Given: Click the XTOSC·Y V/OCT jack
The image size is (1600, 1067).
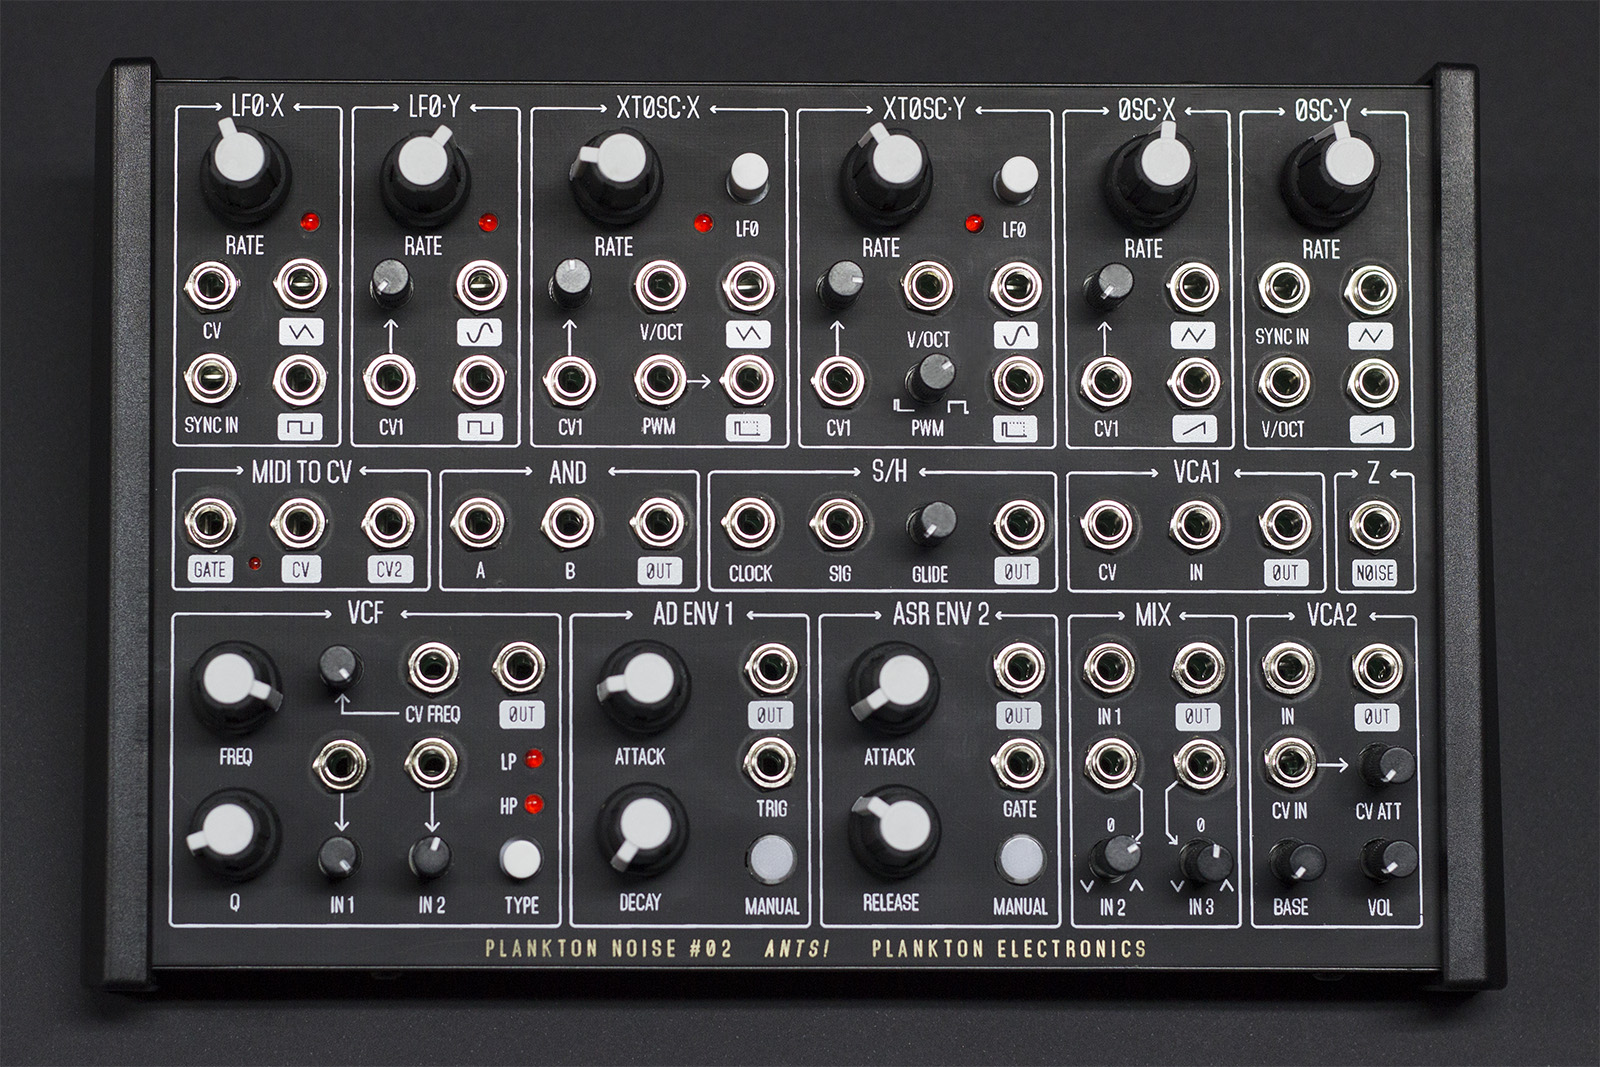Looking at the screenshot, I should pyautogui.click(x=927, y=288).
